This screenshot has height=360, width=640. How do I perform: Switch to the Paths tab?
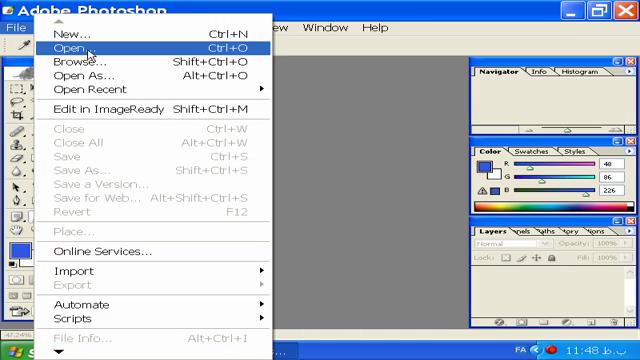pyautogui.click(x=547, y=231)
